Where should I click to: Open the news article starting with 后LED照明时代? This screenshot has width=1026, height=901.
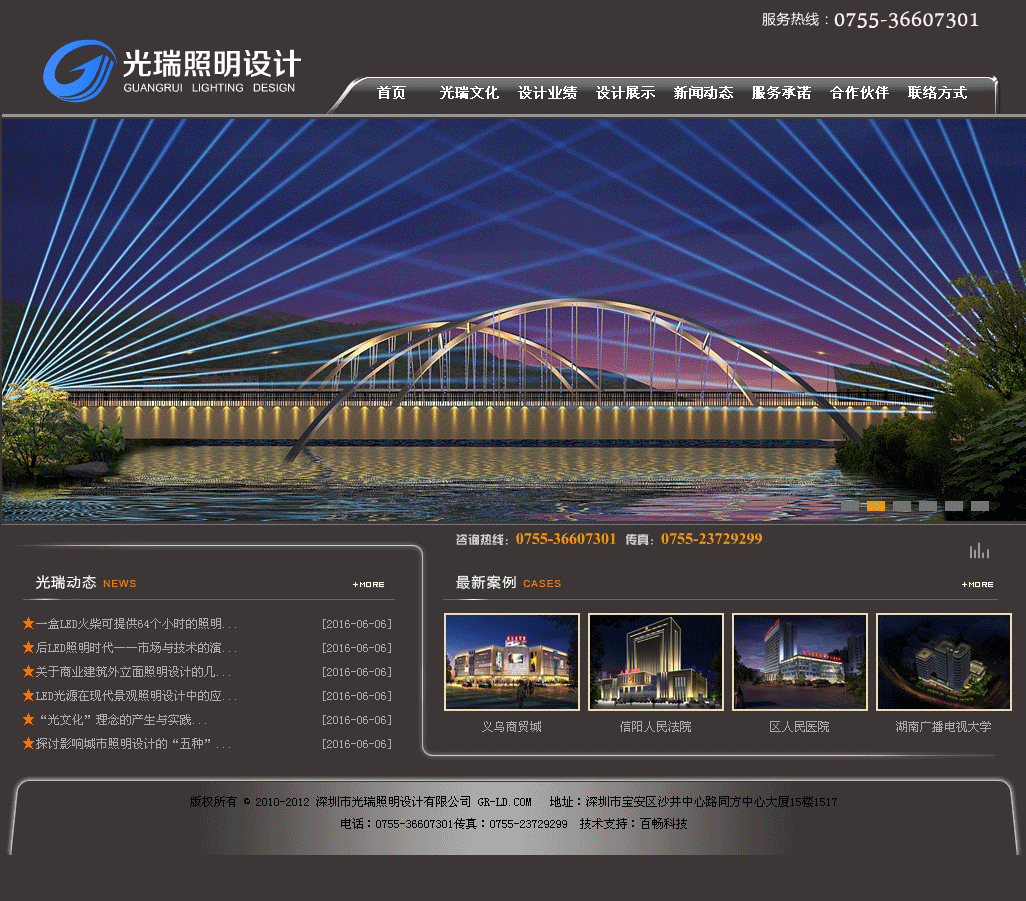[136, 648]
